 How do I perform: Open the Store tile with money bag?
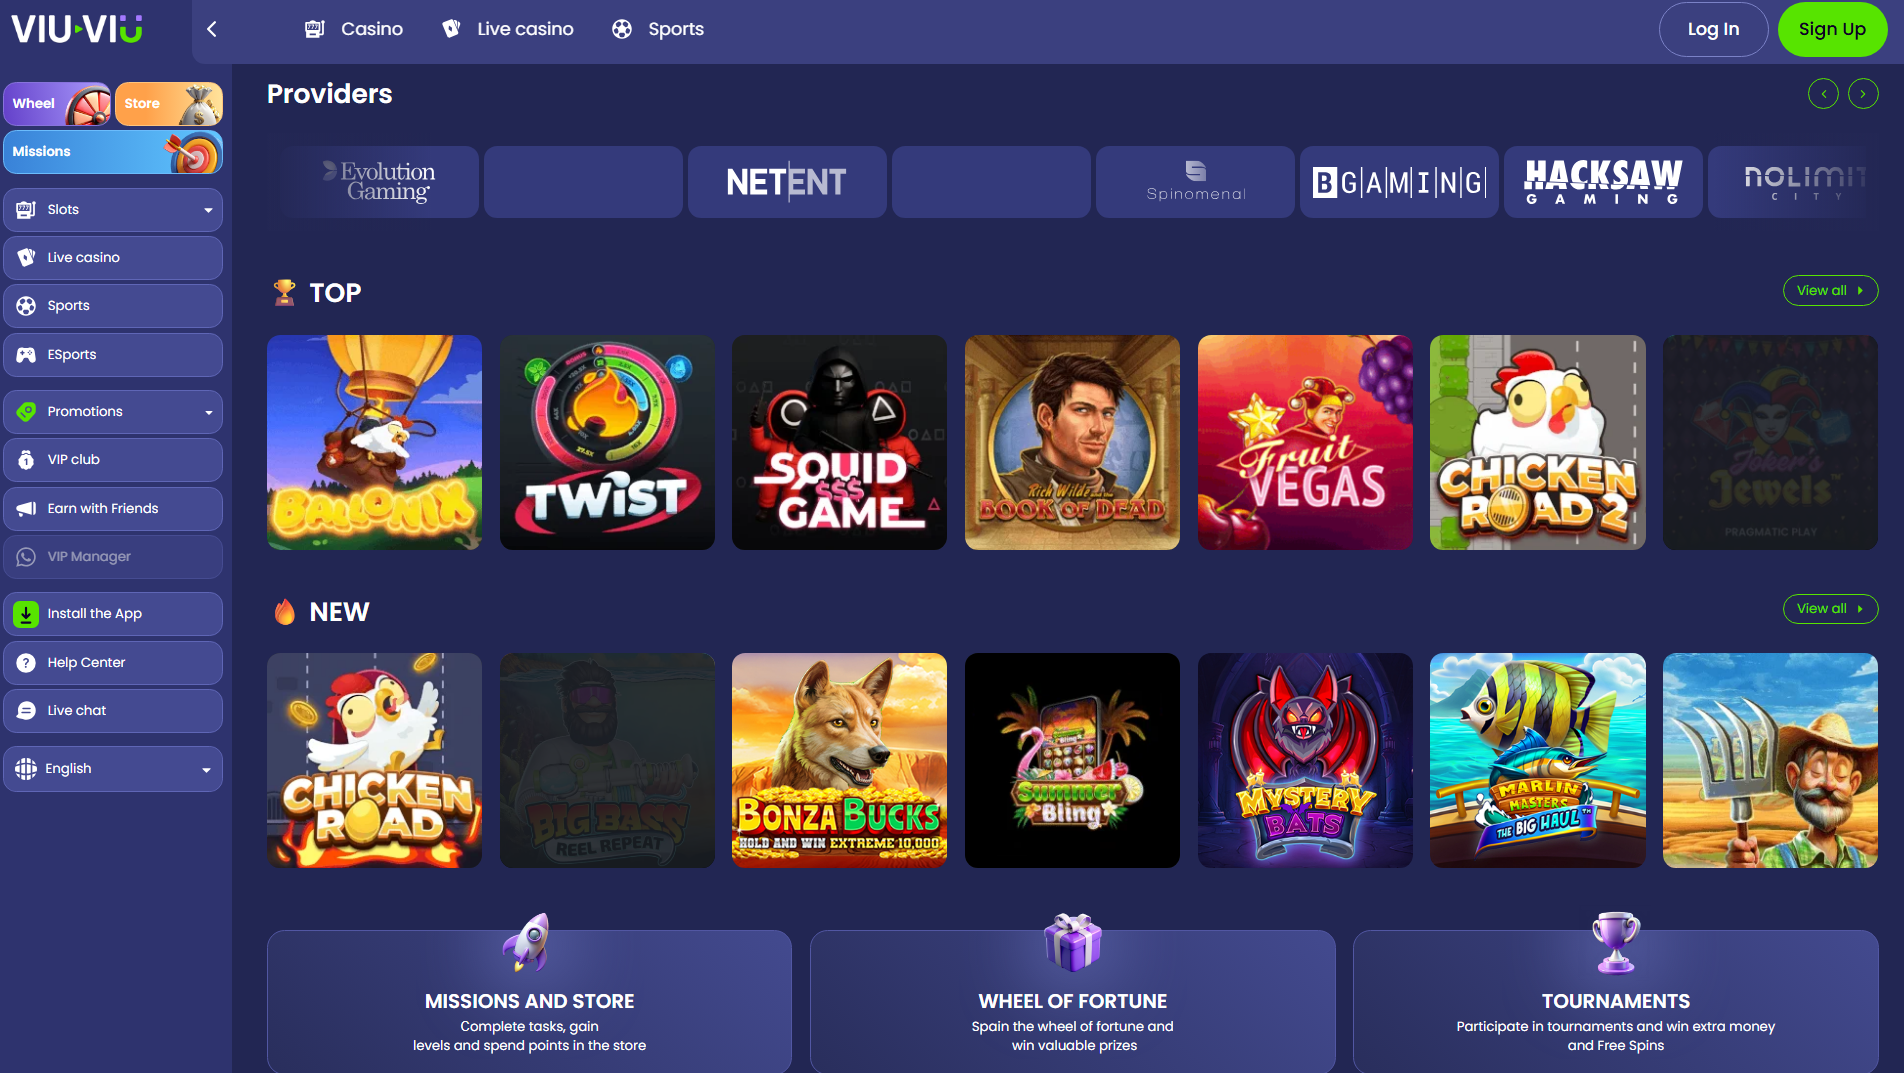coord(169,104)
